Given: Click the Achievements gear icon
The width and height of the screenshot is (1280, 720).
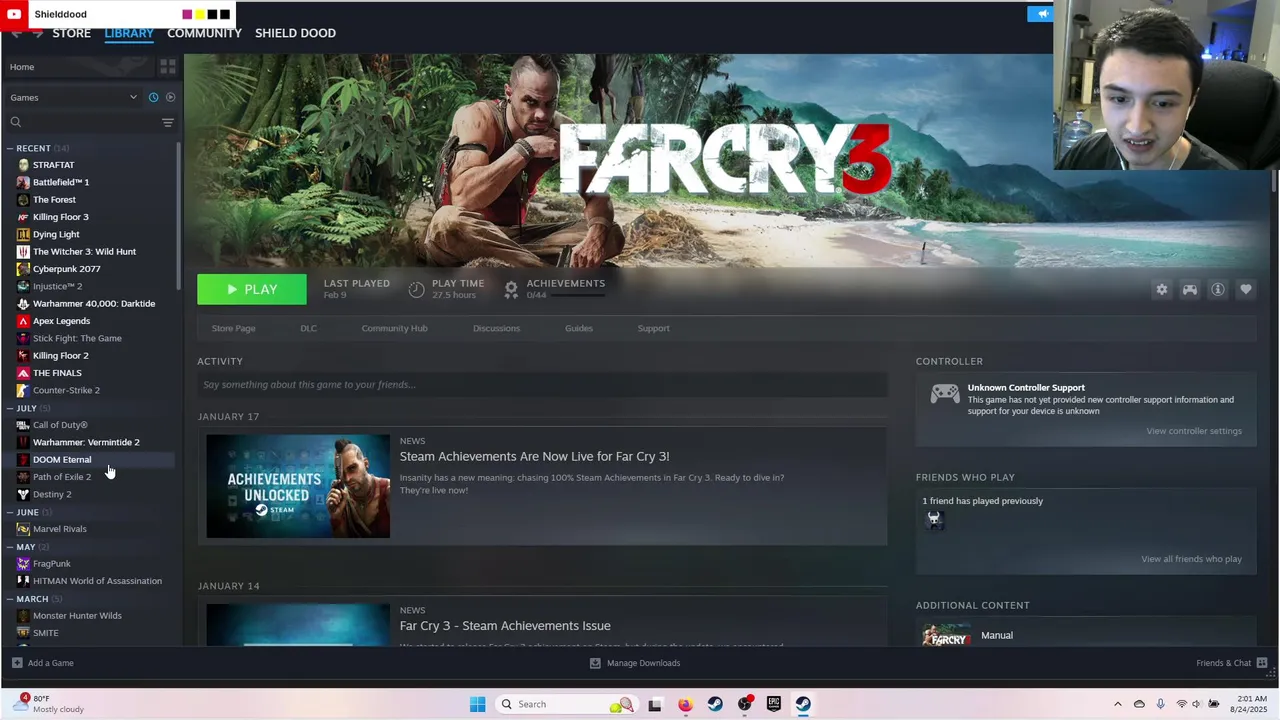Looking at the screenshot, I should pos(511,289).
